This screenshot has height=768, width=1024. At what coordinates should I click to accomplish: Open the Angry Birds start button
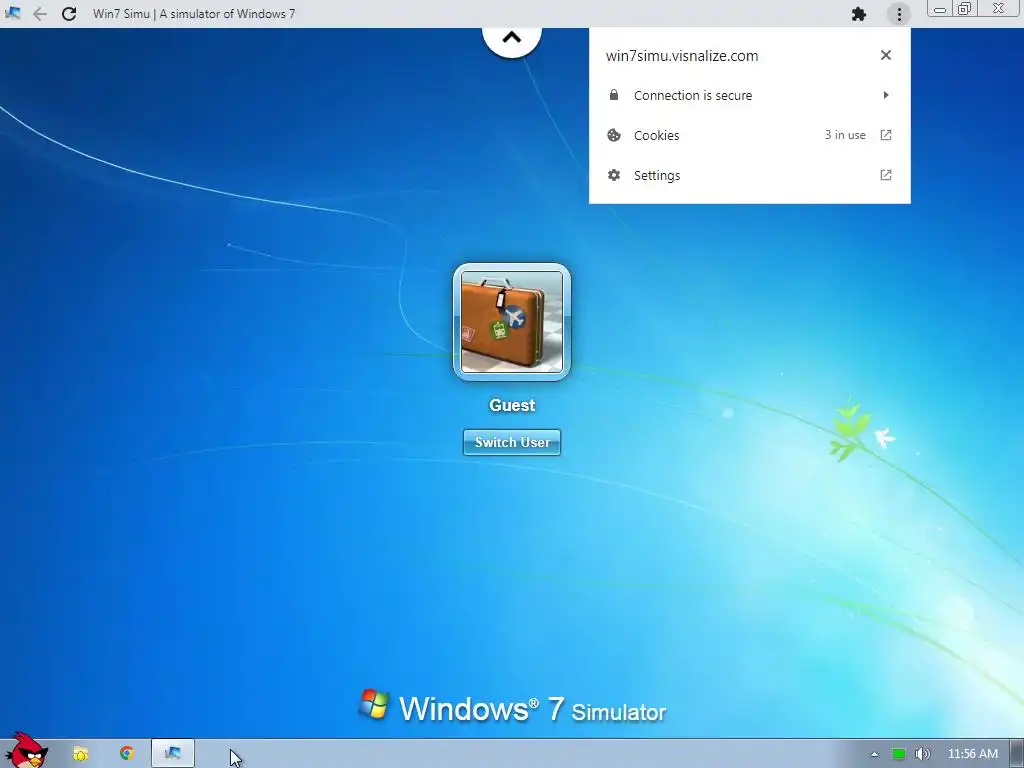pyautogui.click(x=26, y=751)
